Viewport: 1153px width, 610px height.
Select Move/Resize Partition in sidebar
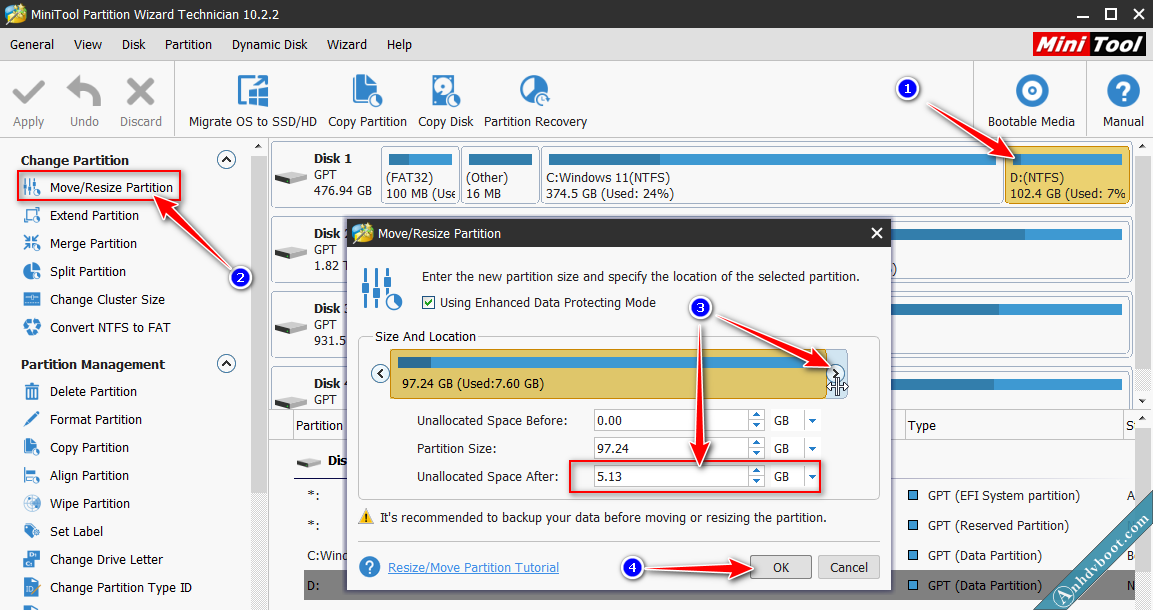[99, 187]
